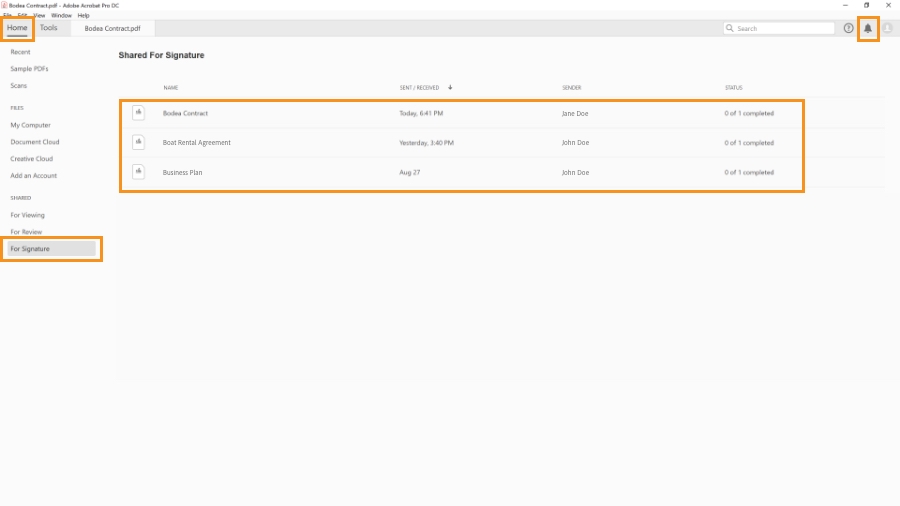
Task: Open the Bodea Contract.pdf document tab
Action: [x=112, y=28]
